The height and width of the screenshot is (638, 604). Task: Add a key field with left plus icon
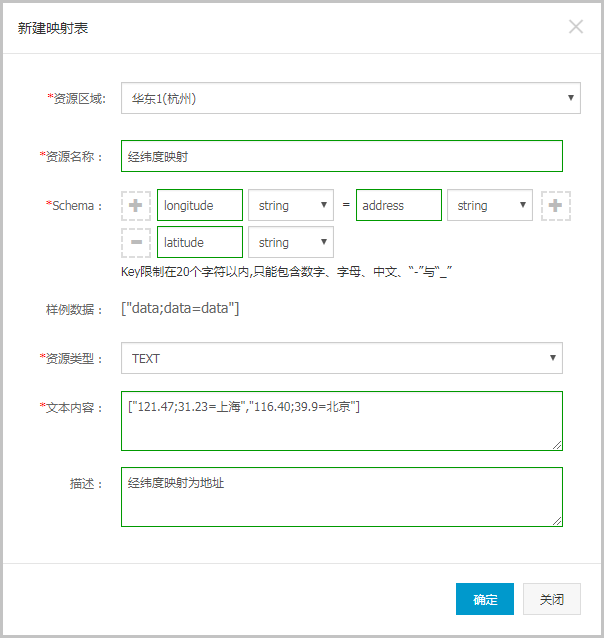pos(136,205)
